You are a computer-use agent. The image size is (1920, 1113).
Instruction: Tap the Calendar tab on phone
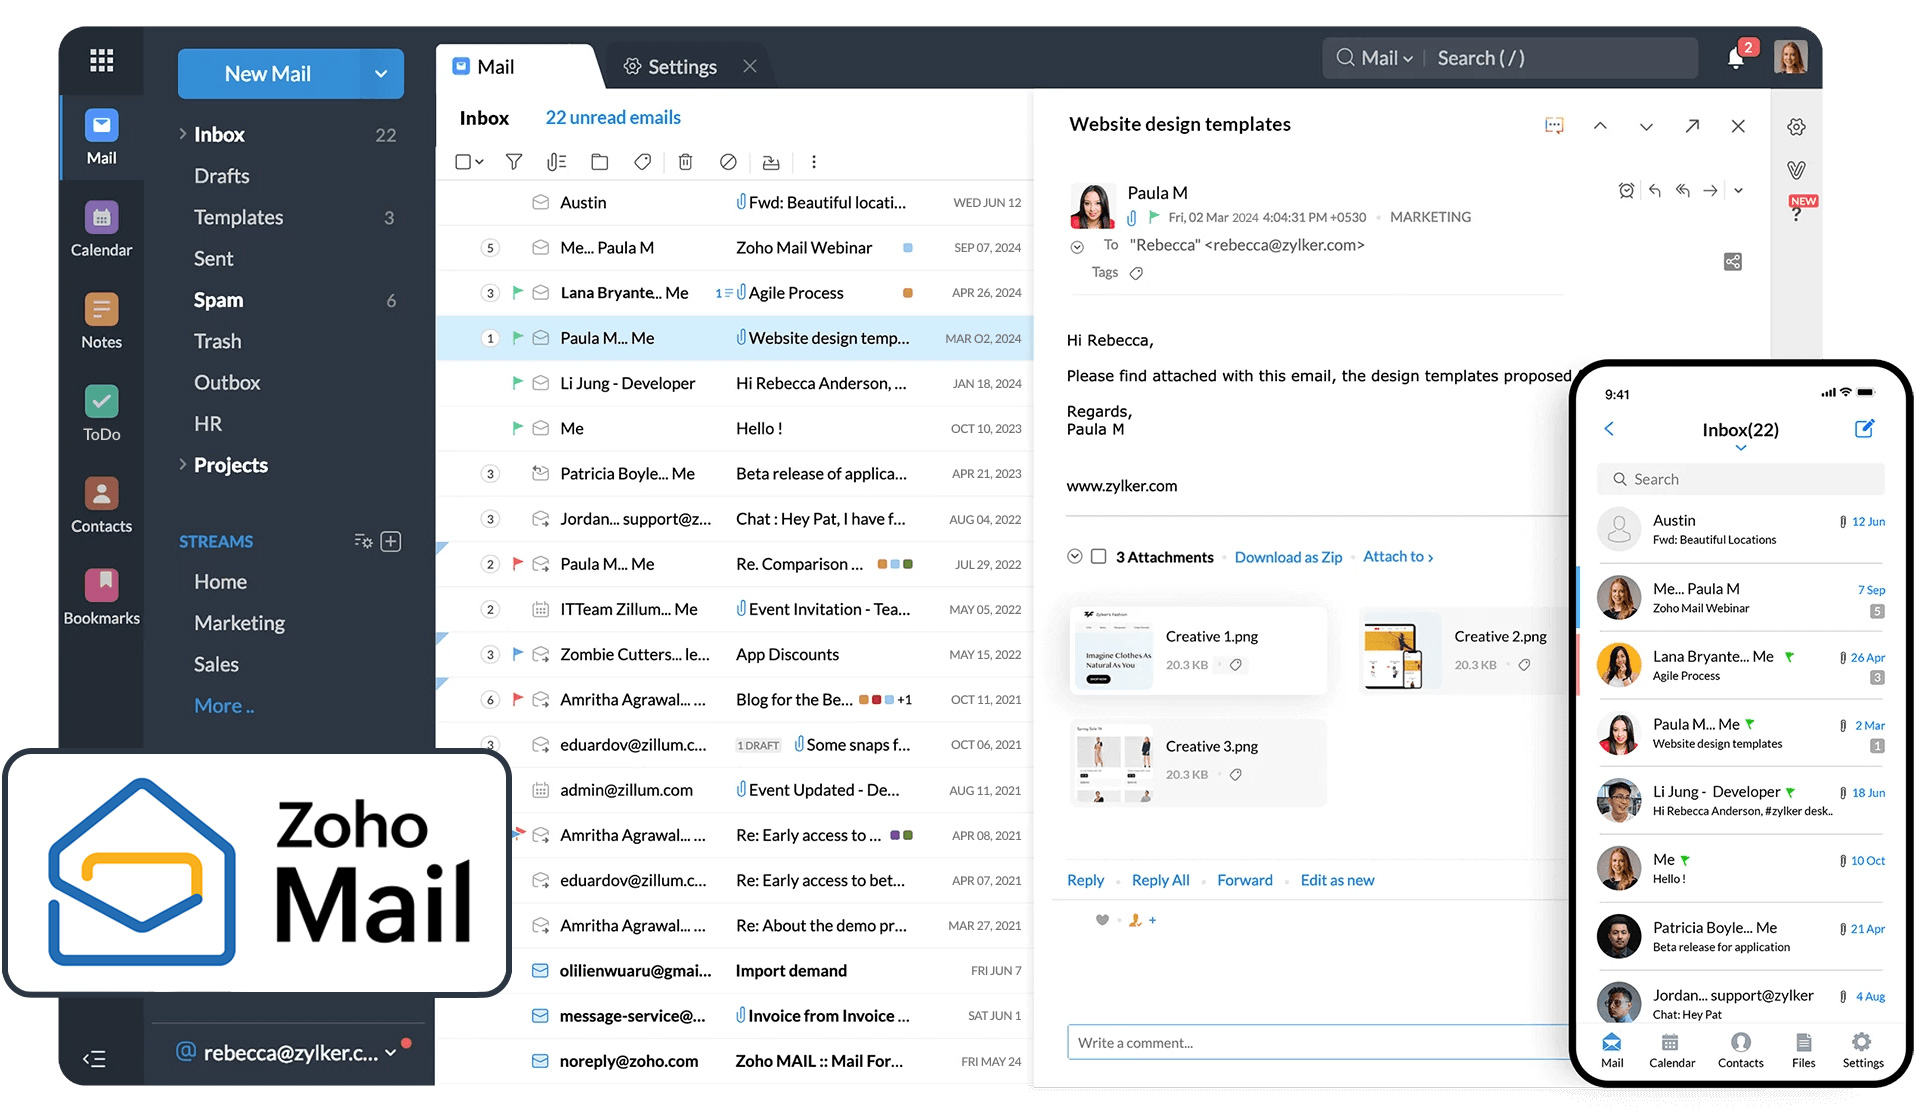(1671, 1050)
